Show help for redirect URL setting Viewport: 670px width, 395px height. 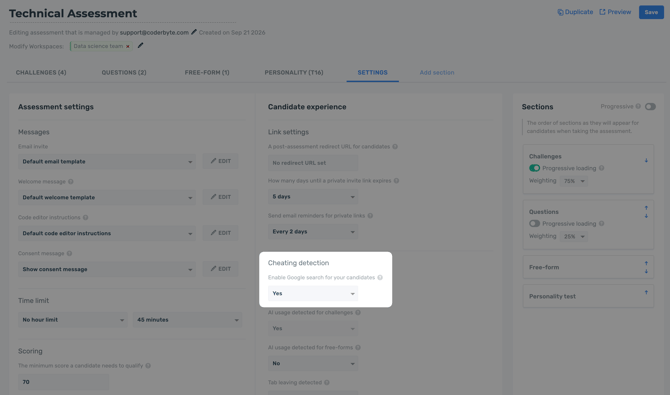tap(395, 147)
